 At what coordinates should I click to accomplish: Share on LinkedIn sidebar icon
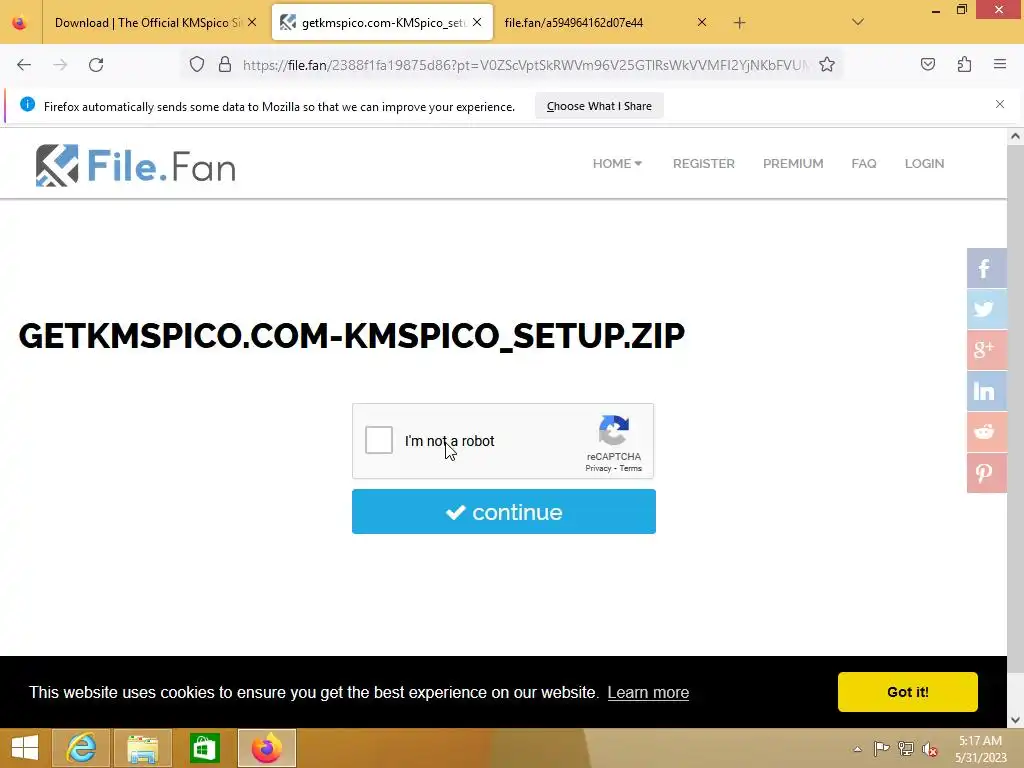point(986,391)
